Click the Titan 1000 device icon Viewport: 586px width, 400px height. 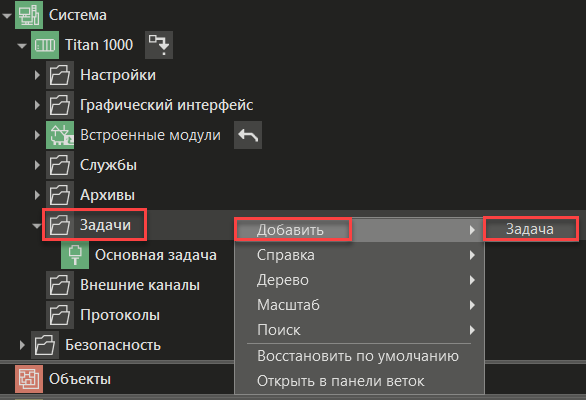[45, 45]
